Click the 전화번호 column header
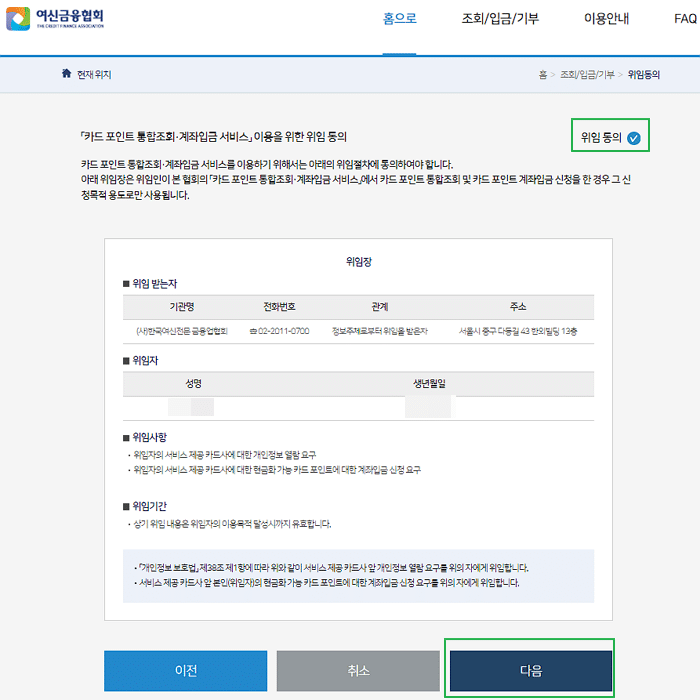This screenshot has height=700, width=700. click(279, 307)
